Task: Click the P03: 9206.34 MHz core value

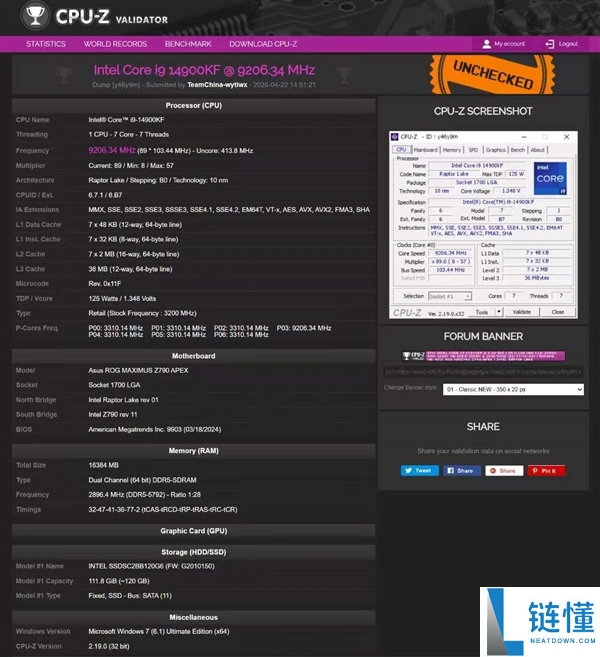Action: click(304, 328)
